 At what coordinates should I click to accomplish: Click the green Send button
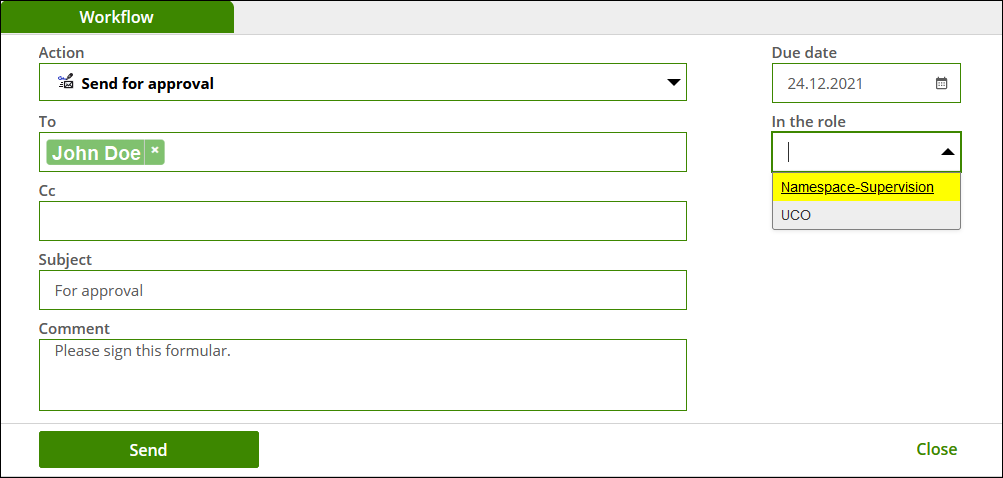[148, 449]
